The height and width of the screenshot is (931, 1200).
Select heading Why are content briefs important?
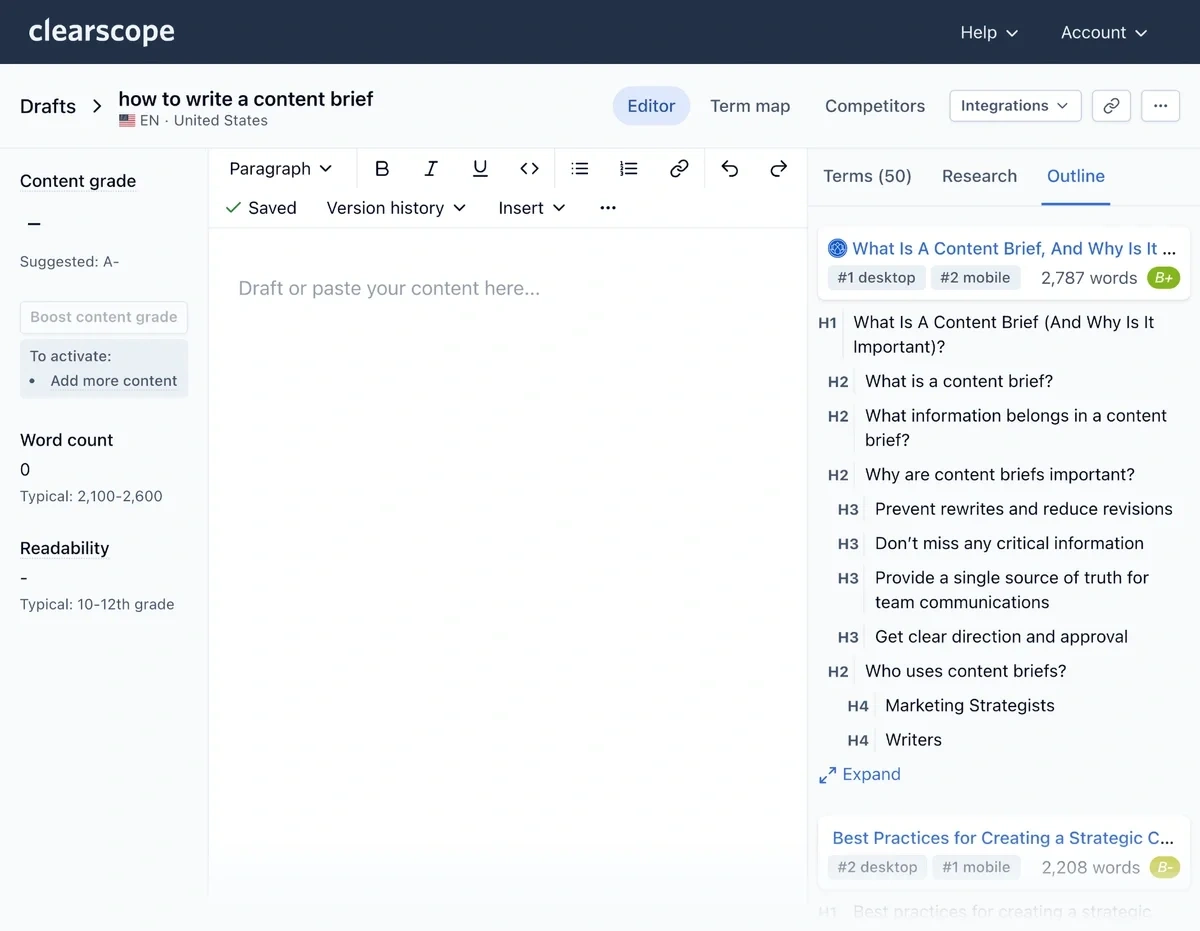[1000, 474]
